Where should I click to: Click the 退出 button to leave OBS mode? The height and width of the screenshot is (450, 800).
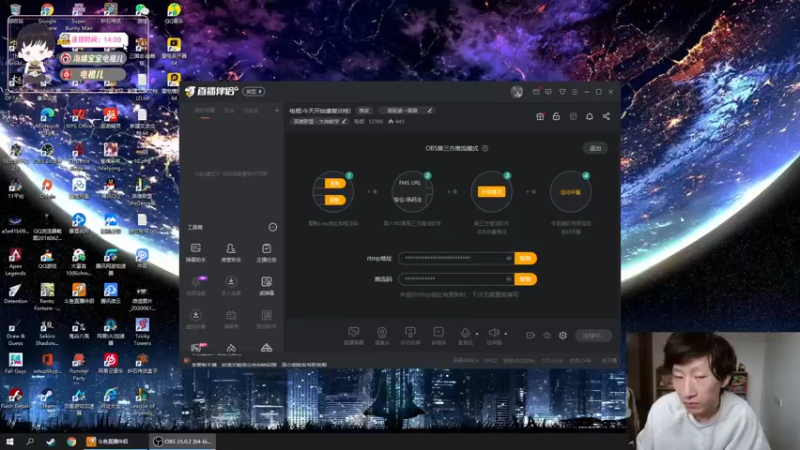(x=595, y=148)
